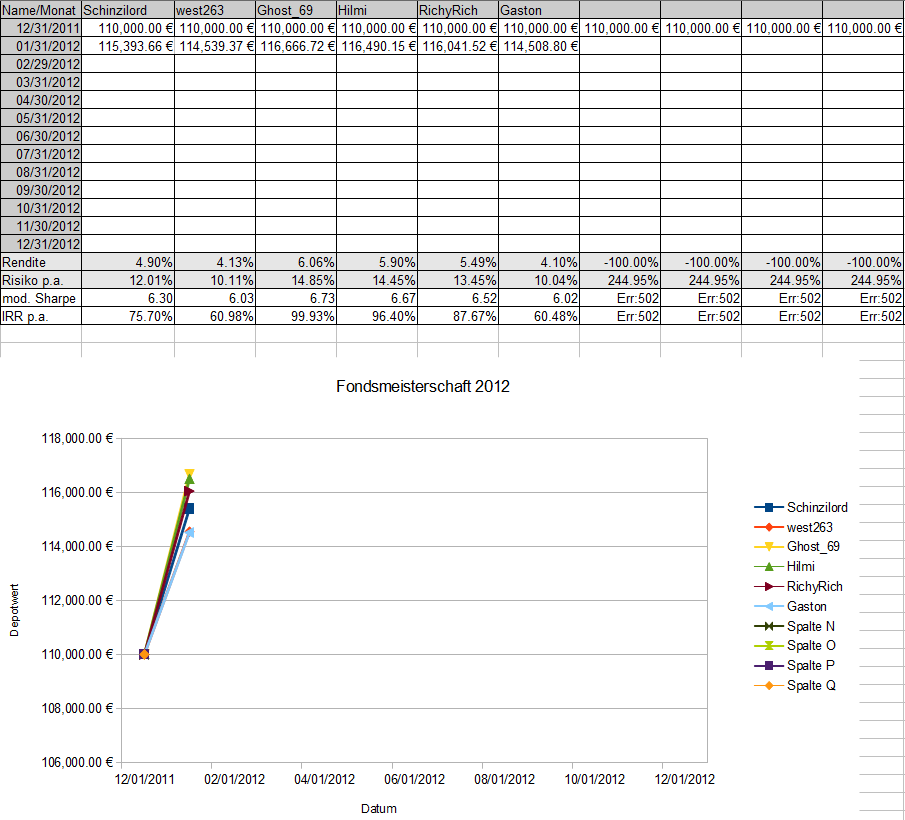Click the 99.93% IRR cell
Screen dimensions: 905x820
pos(296,316)
